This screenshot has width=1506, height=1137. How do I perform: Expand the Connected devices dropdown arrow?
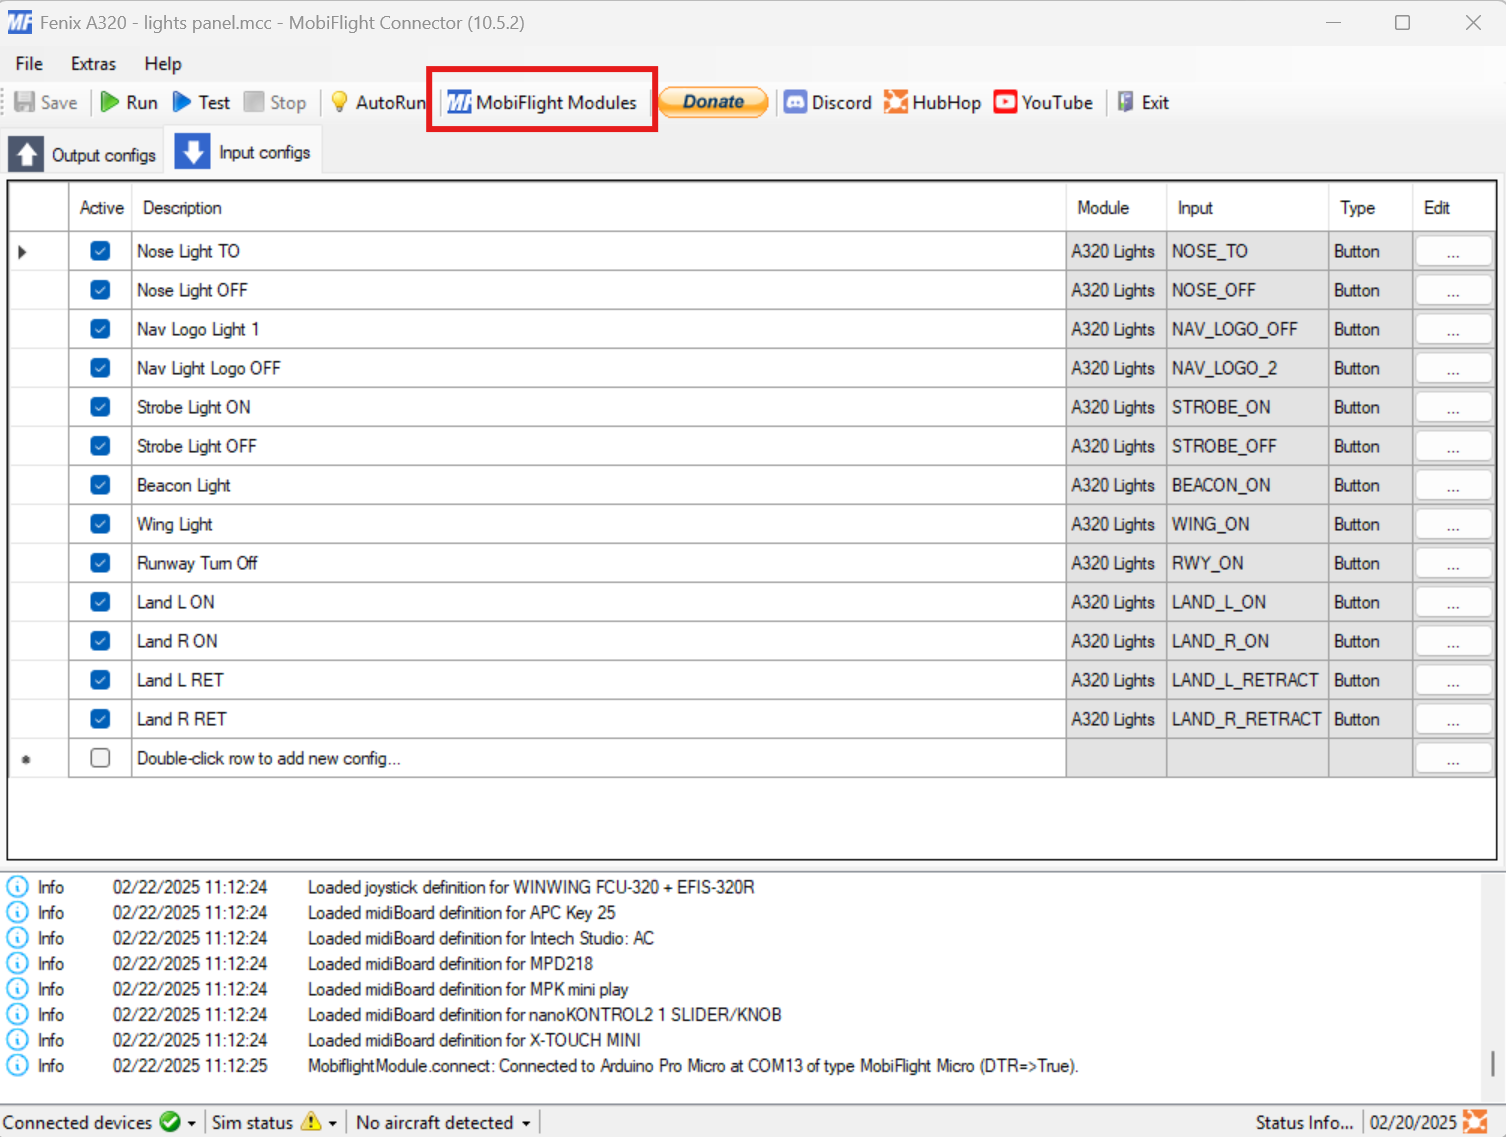click(x=192, y=1124)
